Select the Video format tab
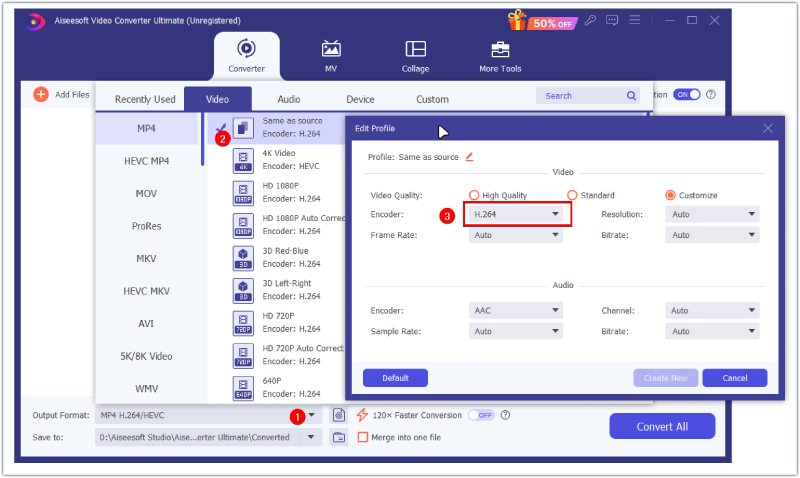Viewport: 800px width, 478px height. point(217,99)
